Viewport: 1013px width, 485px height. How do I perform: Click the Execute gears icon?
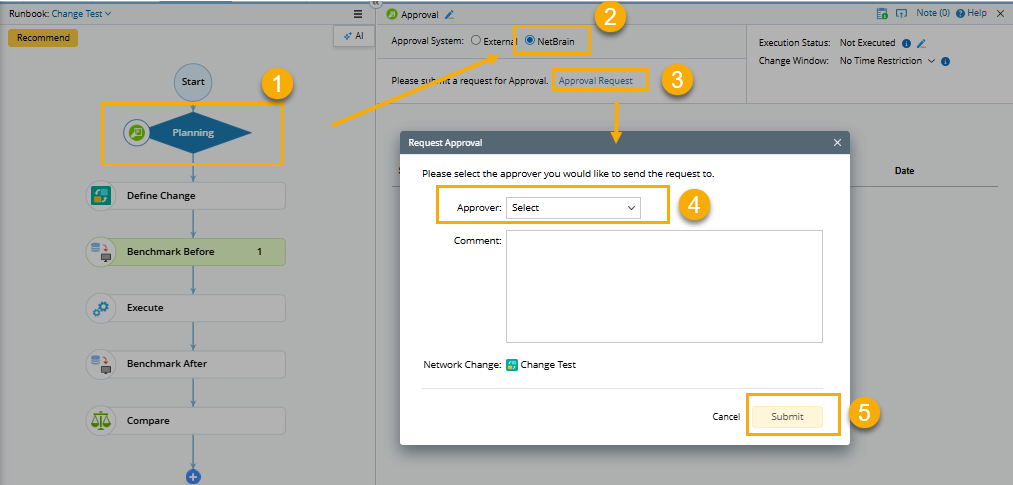100,308
